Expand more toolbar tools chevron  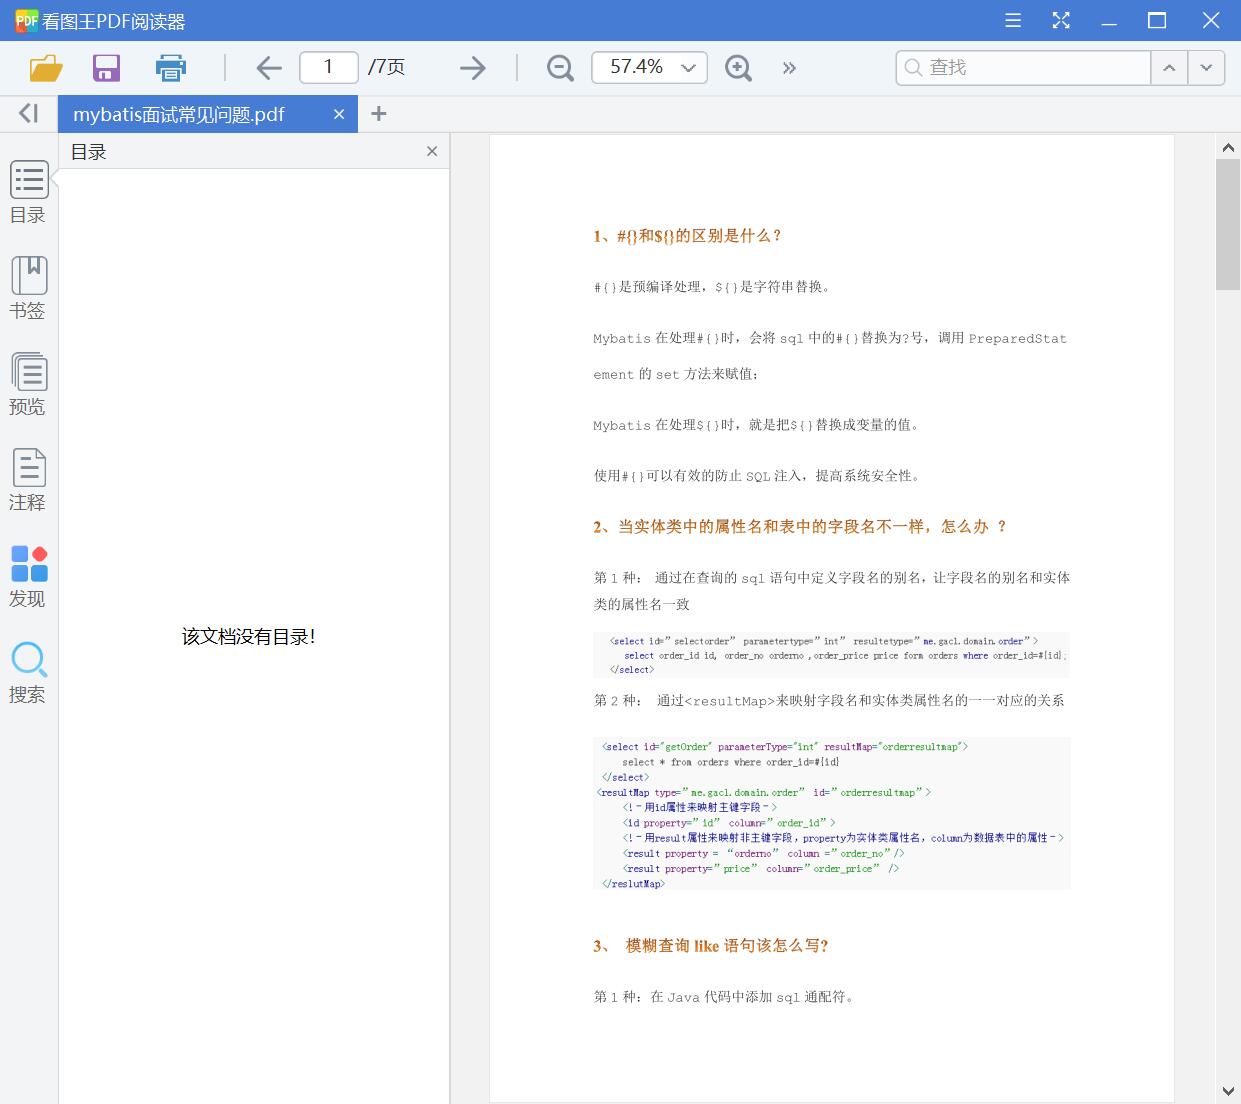point(789,68)
